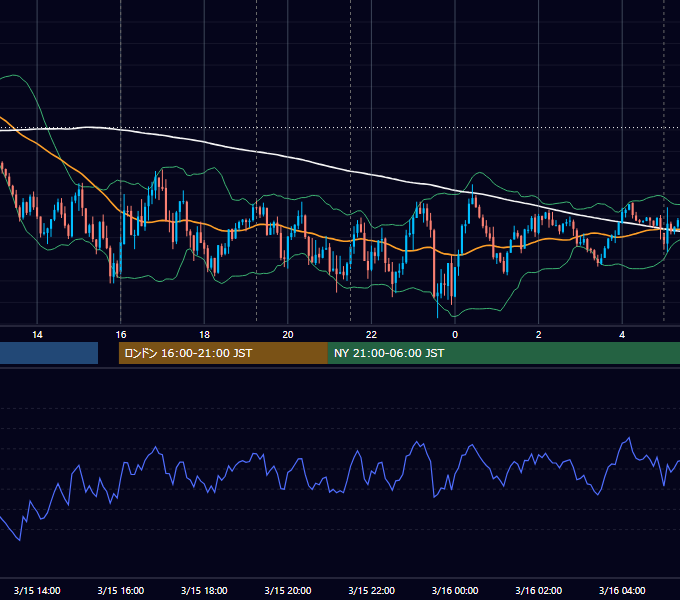Click the 3/15 22:00 time label
The width and height of the screenshot is (680, 600).
[372, 590]
